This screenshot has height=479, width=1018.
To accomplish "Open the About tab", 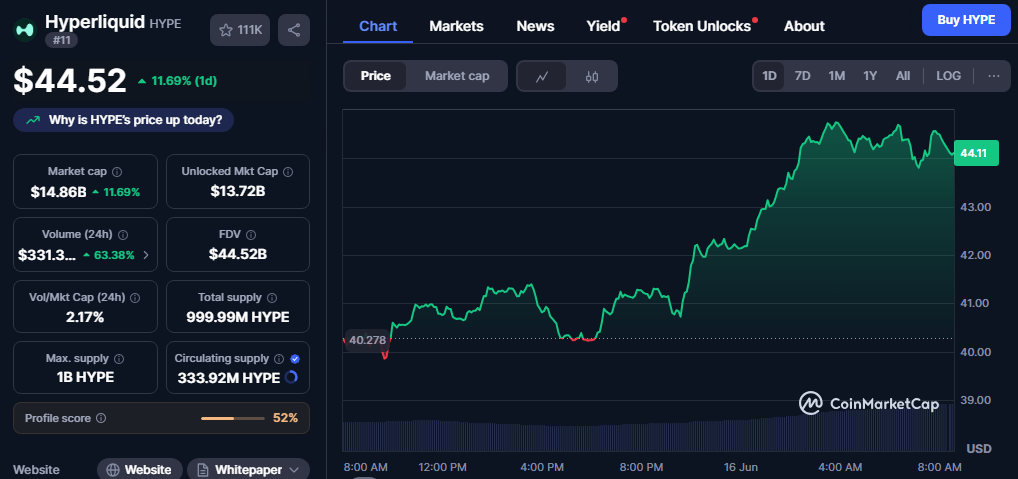I will pyautogui.click(x=804, y=26).
